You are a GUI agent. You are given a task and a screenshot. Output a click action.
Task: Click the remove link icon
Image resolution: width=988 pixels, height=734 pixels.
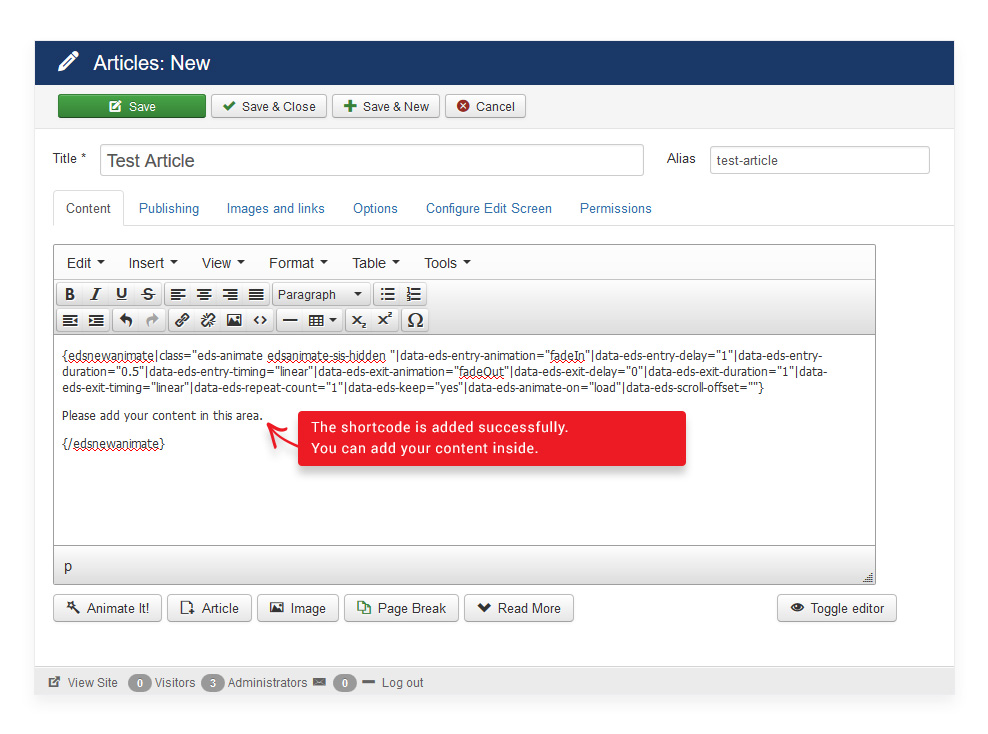(x=208, y=320)
